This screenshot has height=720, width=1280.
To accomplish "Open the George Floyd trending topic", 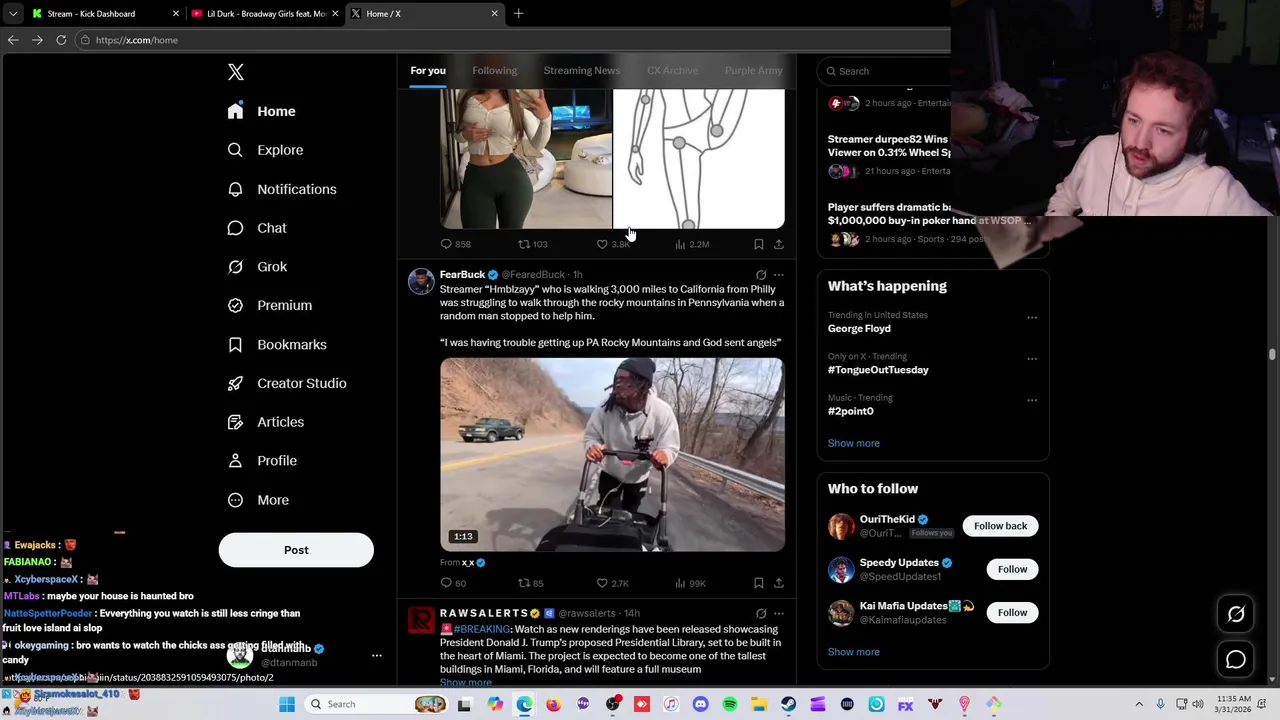I will click(x=859, y=328).
